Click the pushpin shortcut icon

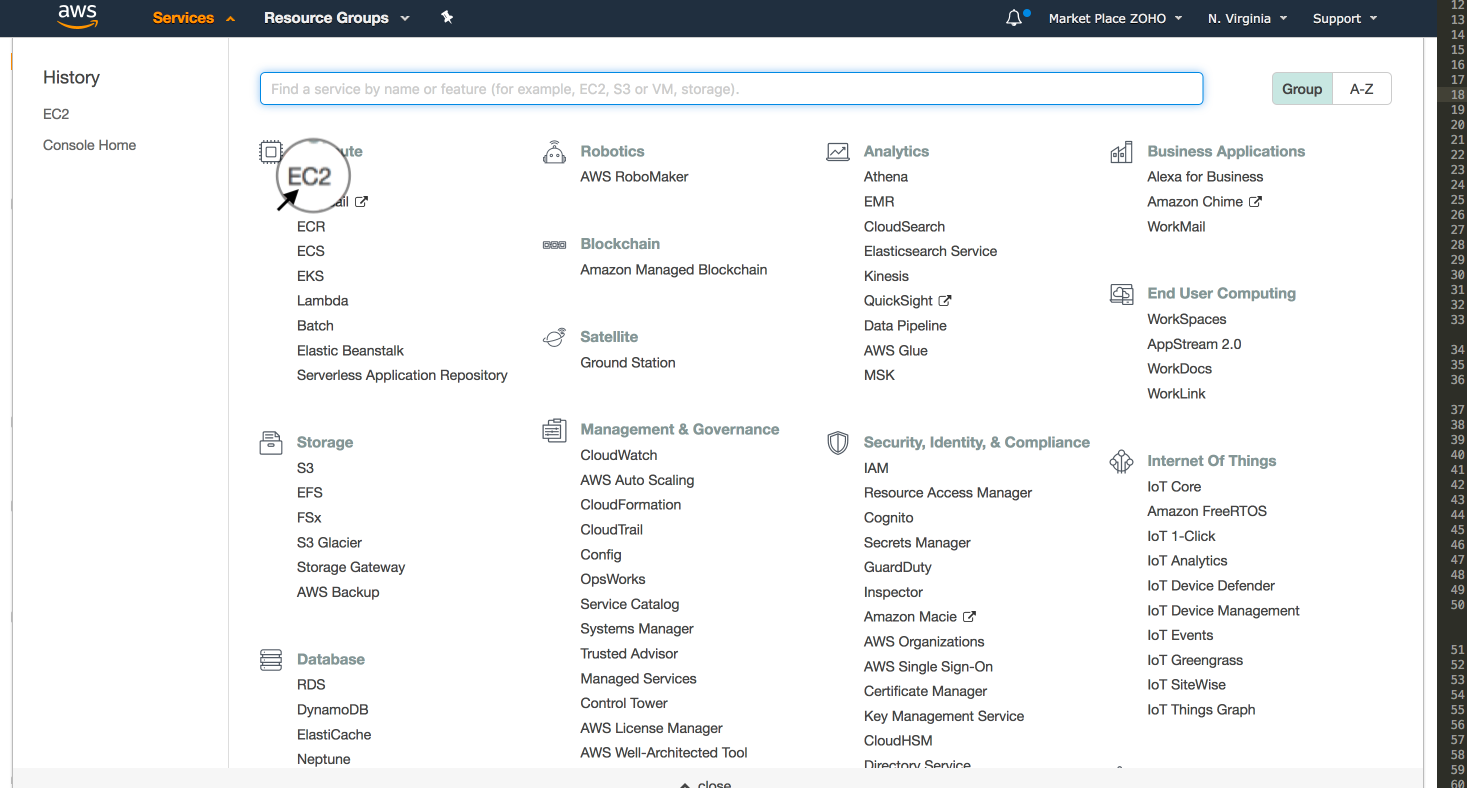click(447, 17)
